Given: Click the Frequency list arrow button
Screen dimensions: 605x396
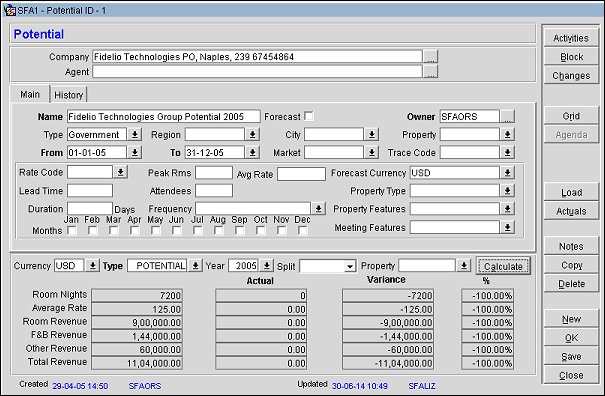Looking at the screenshot, I should [318, 209].
